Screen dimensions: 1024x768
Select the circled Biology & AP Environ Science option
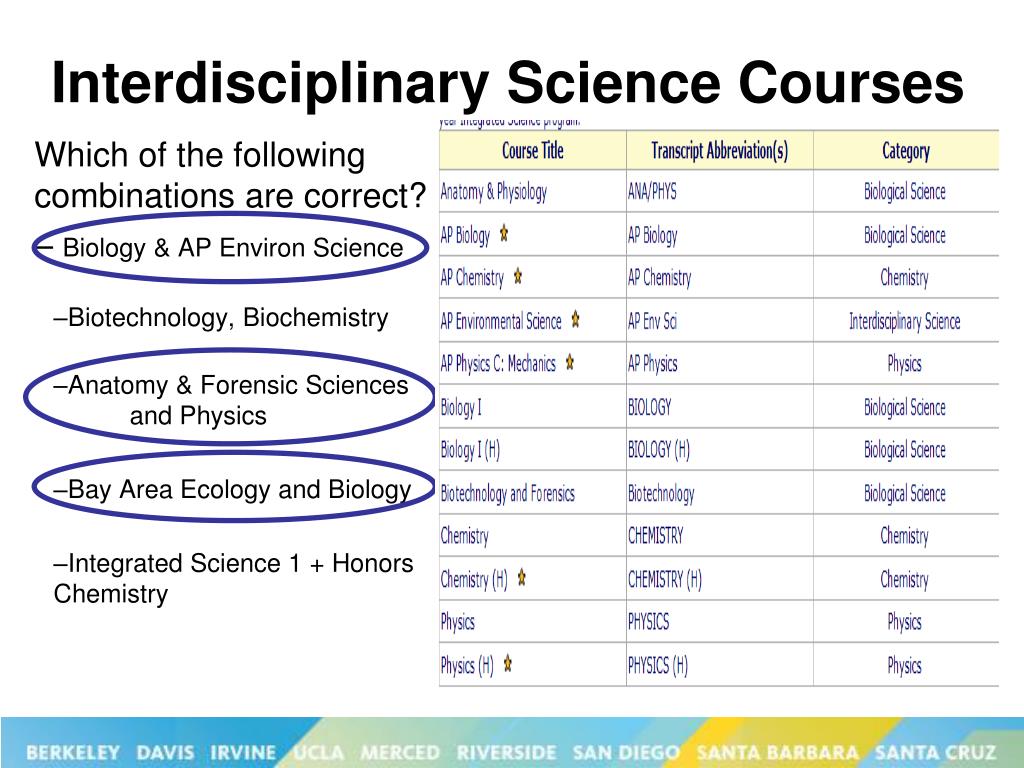pyautogui.click(x=230, y=248)
